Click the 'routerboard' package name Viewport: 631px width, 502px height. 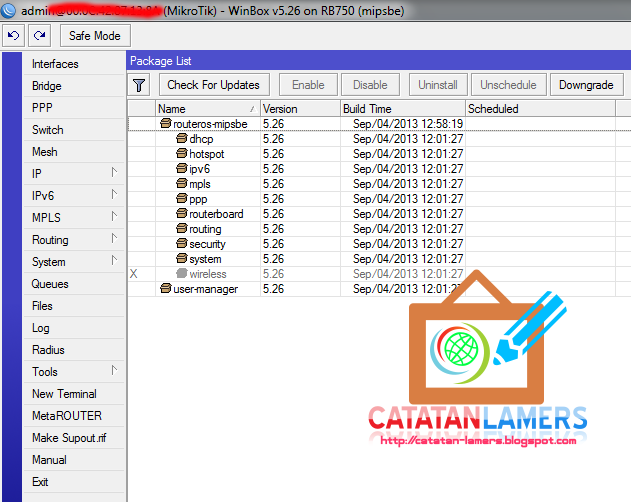pyautogui.click(x=217, y=214)
